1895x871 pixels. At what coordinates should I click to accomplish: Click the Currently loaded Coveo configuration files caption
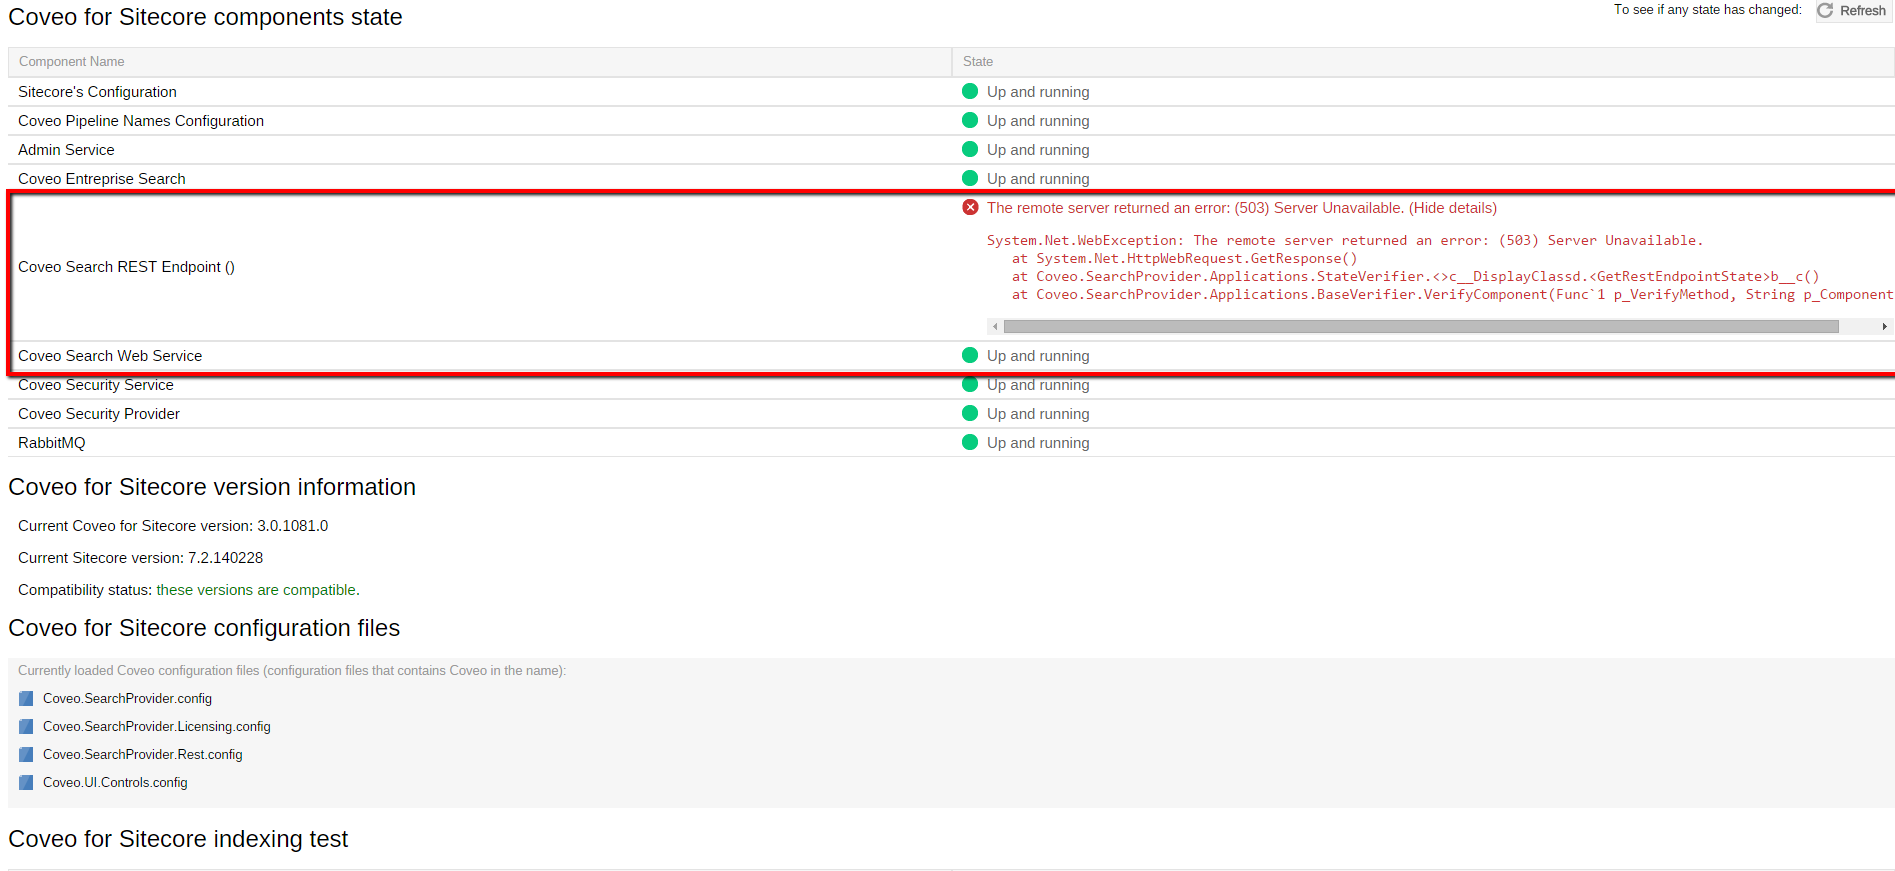click(292, 671)
